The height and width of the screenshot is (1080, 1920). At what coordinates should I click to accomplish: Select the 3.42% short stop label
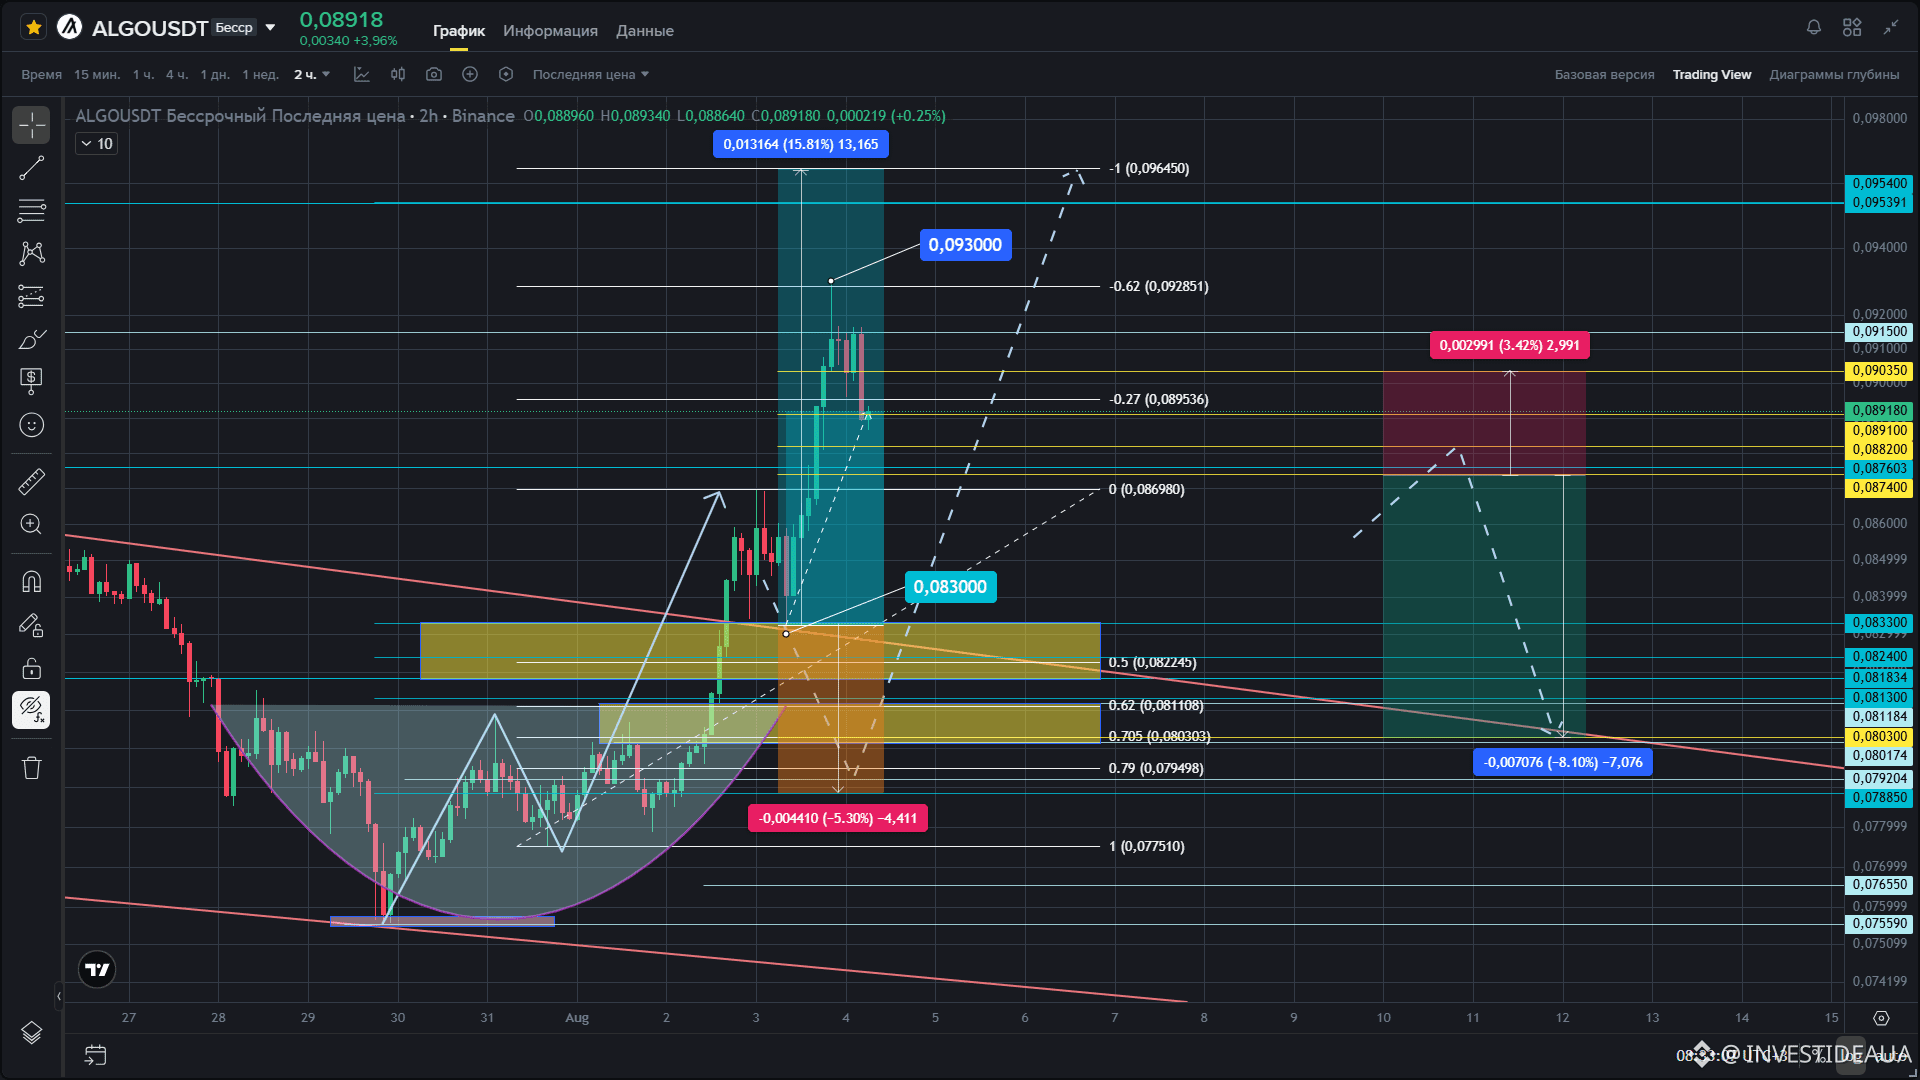pyautogui.click(x=1510, y=345)
